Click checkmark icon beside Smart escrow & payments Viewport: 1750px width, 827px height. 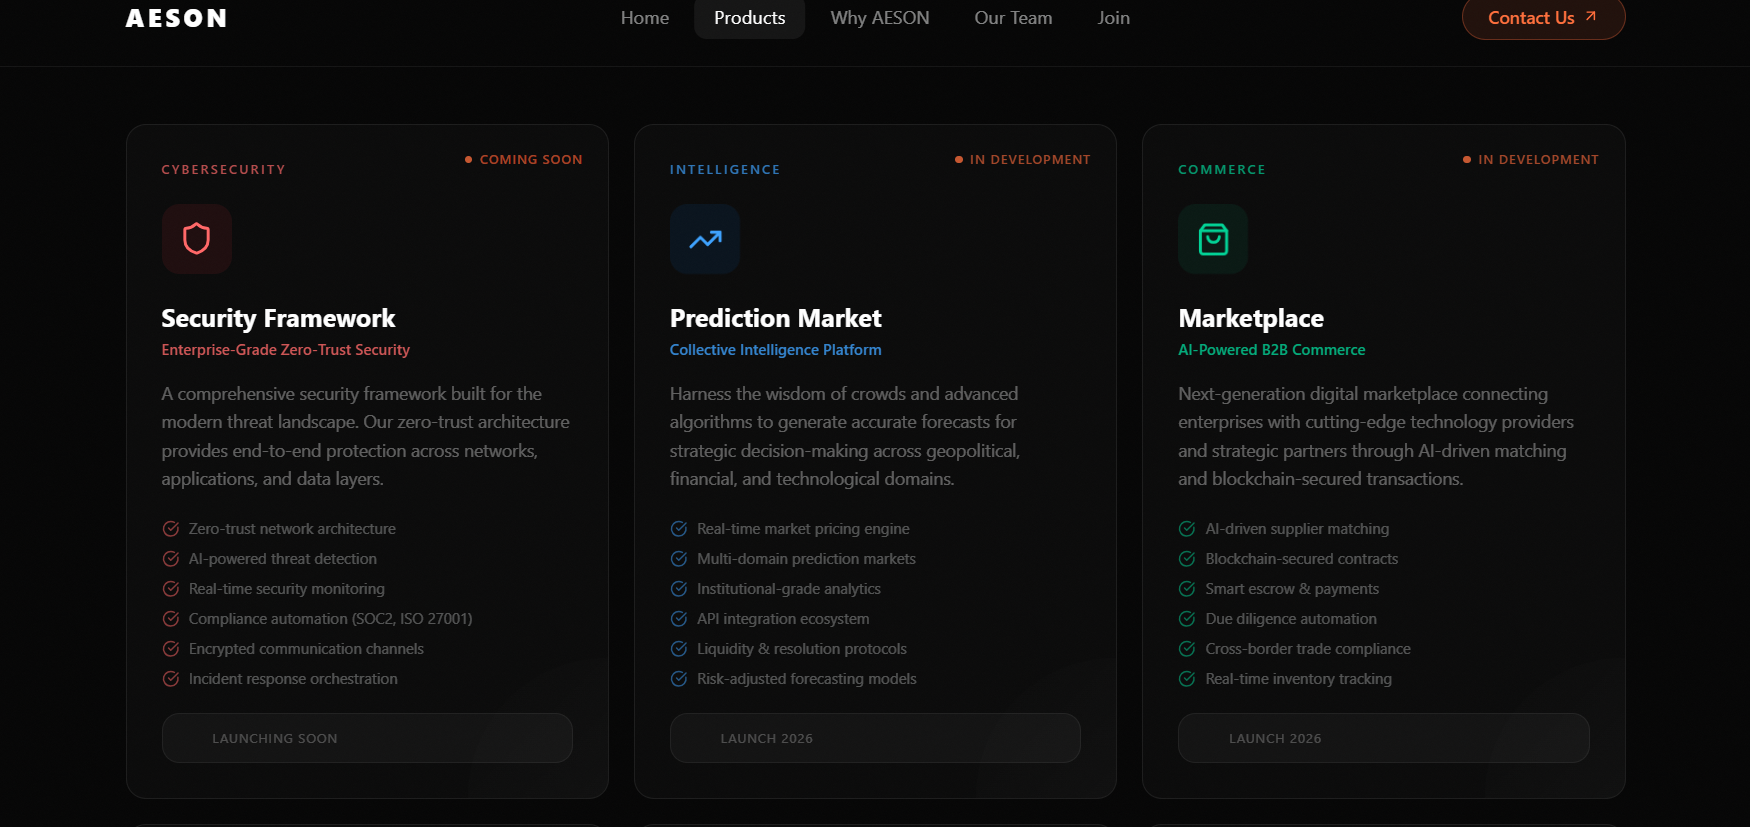pyautogui.click(x=1187, y=589)
